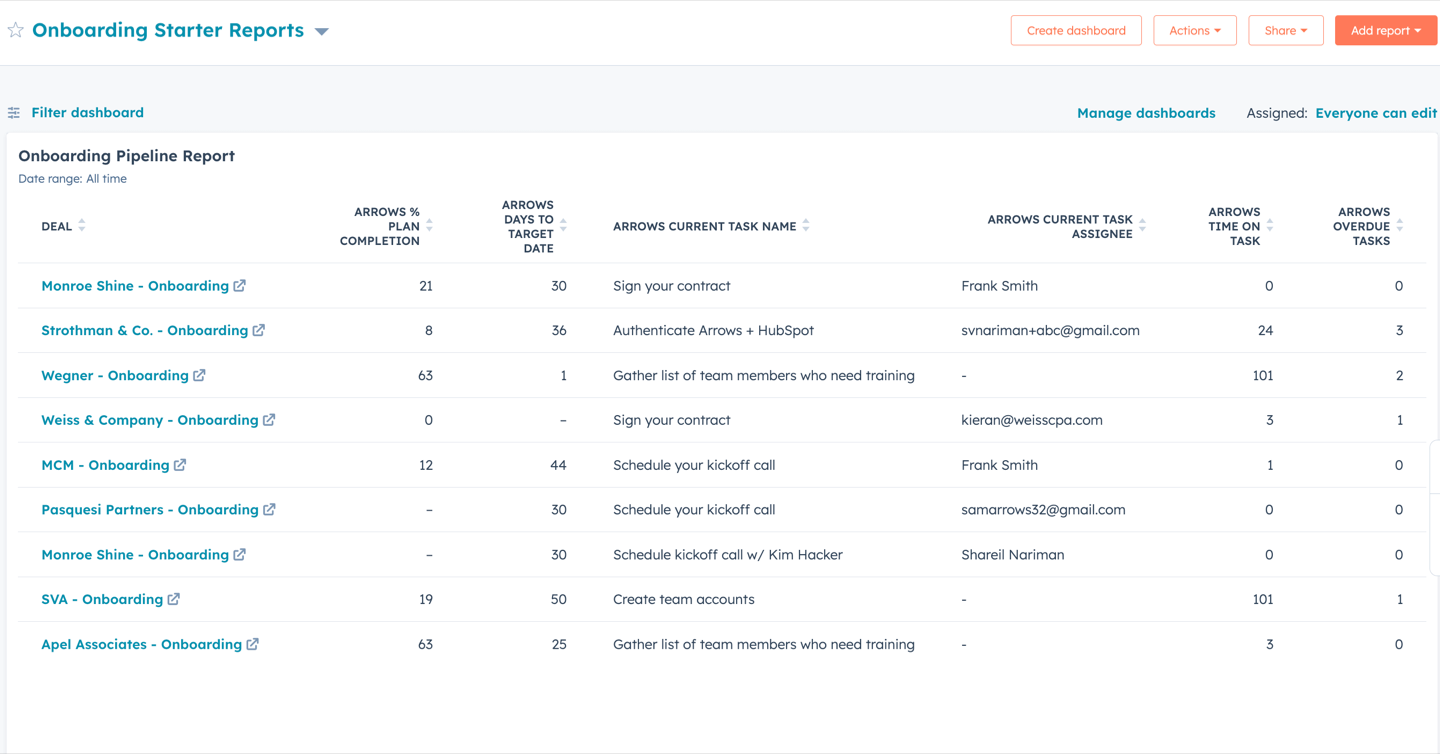
Task: Sort by Arrows Current Task Name column
Action: tap(806, 226)
